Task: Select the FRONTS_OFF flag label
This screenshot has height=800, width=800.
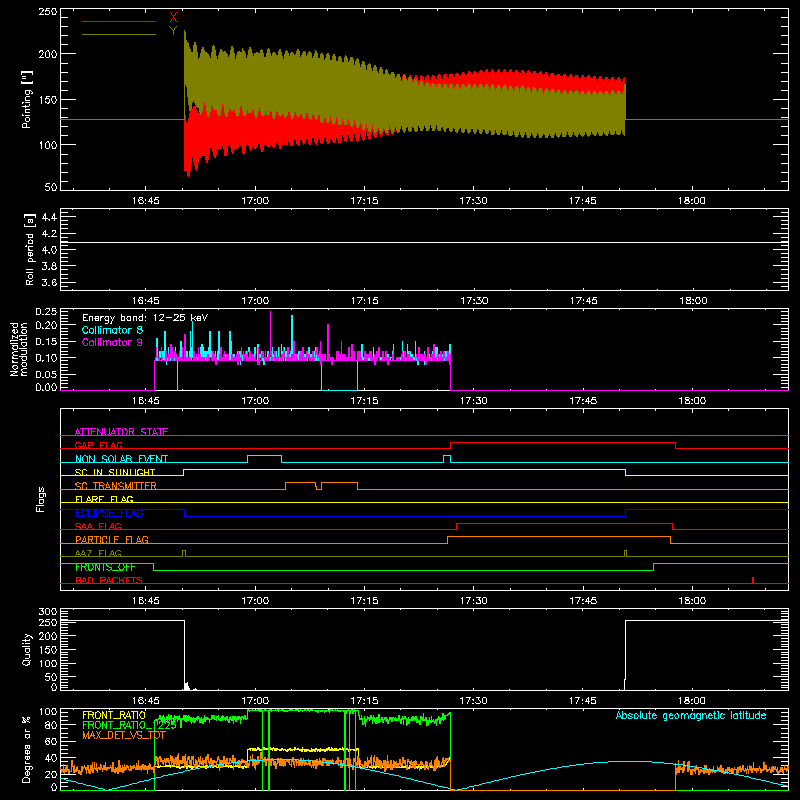Action: [105, 567]
